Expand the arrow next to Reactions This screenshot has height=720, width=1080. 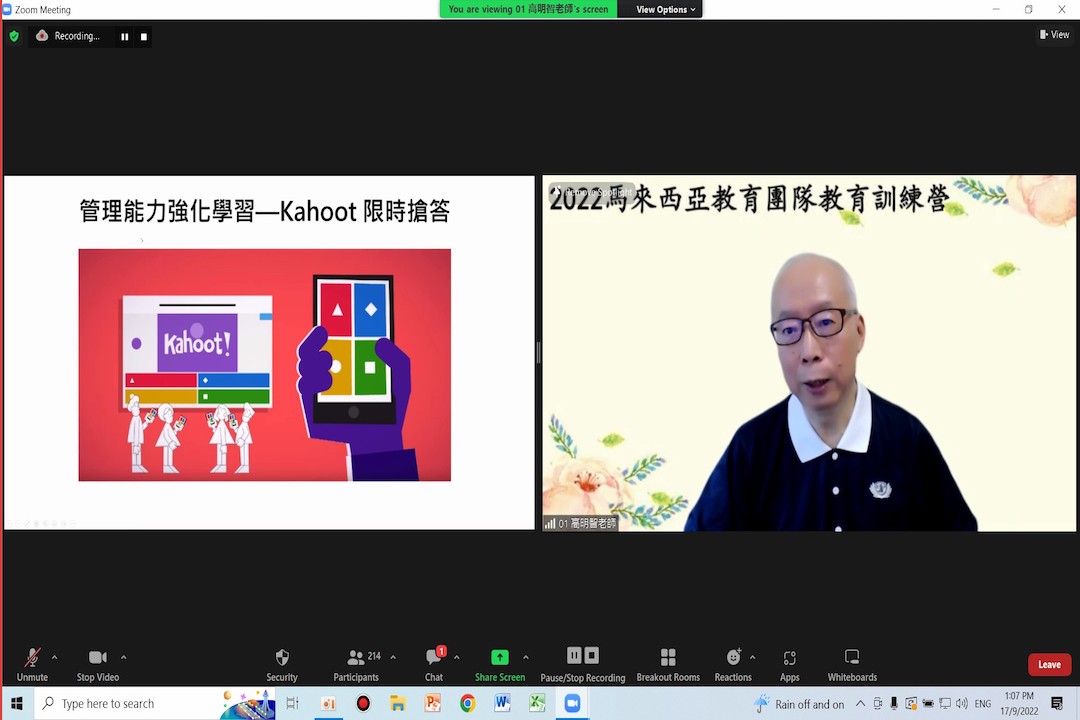click(x=752, y=657)
